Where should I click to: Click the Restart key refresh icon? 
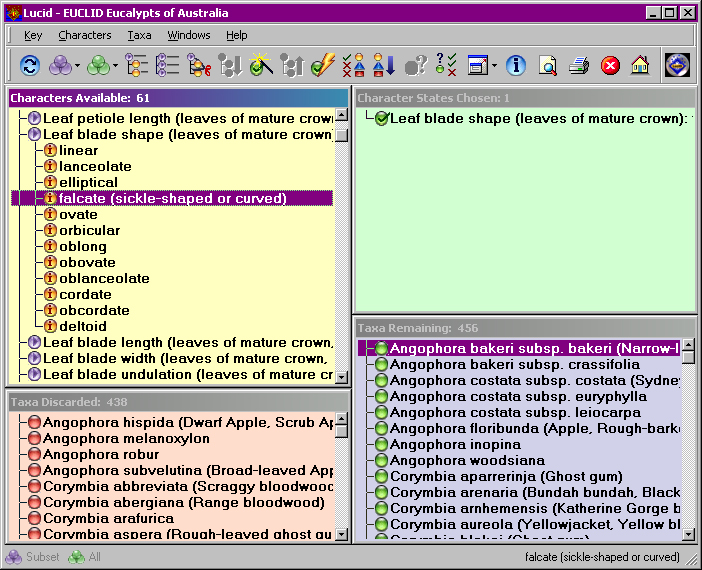click(x=30, y=66)
